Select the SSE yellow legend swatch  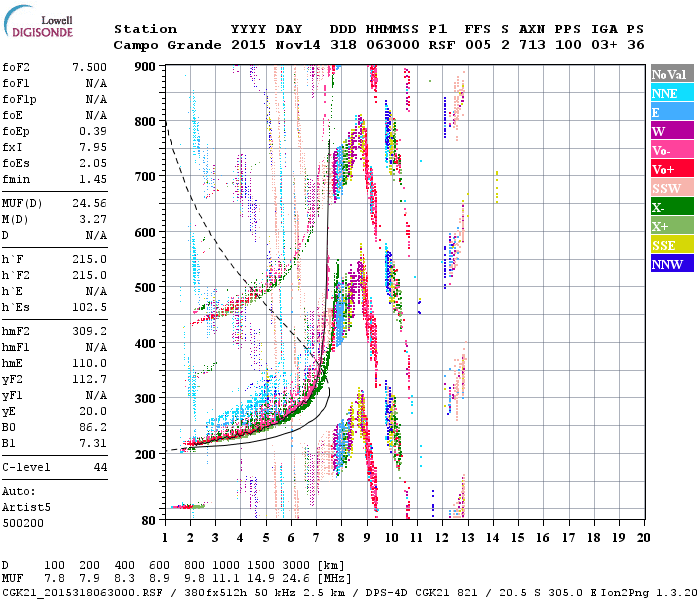pos(672,245)
